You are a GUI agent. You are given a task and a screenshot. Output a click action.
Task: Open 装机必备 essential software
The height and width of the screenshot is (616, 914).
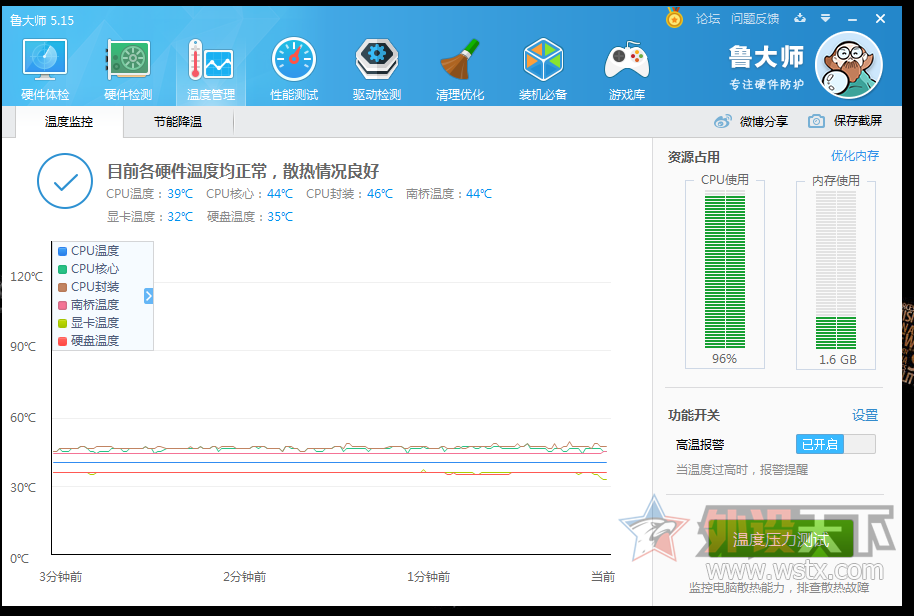543,69
